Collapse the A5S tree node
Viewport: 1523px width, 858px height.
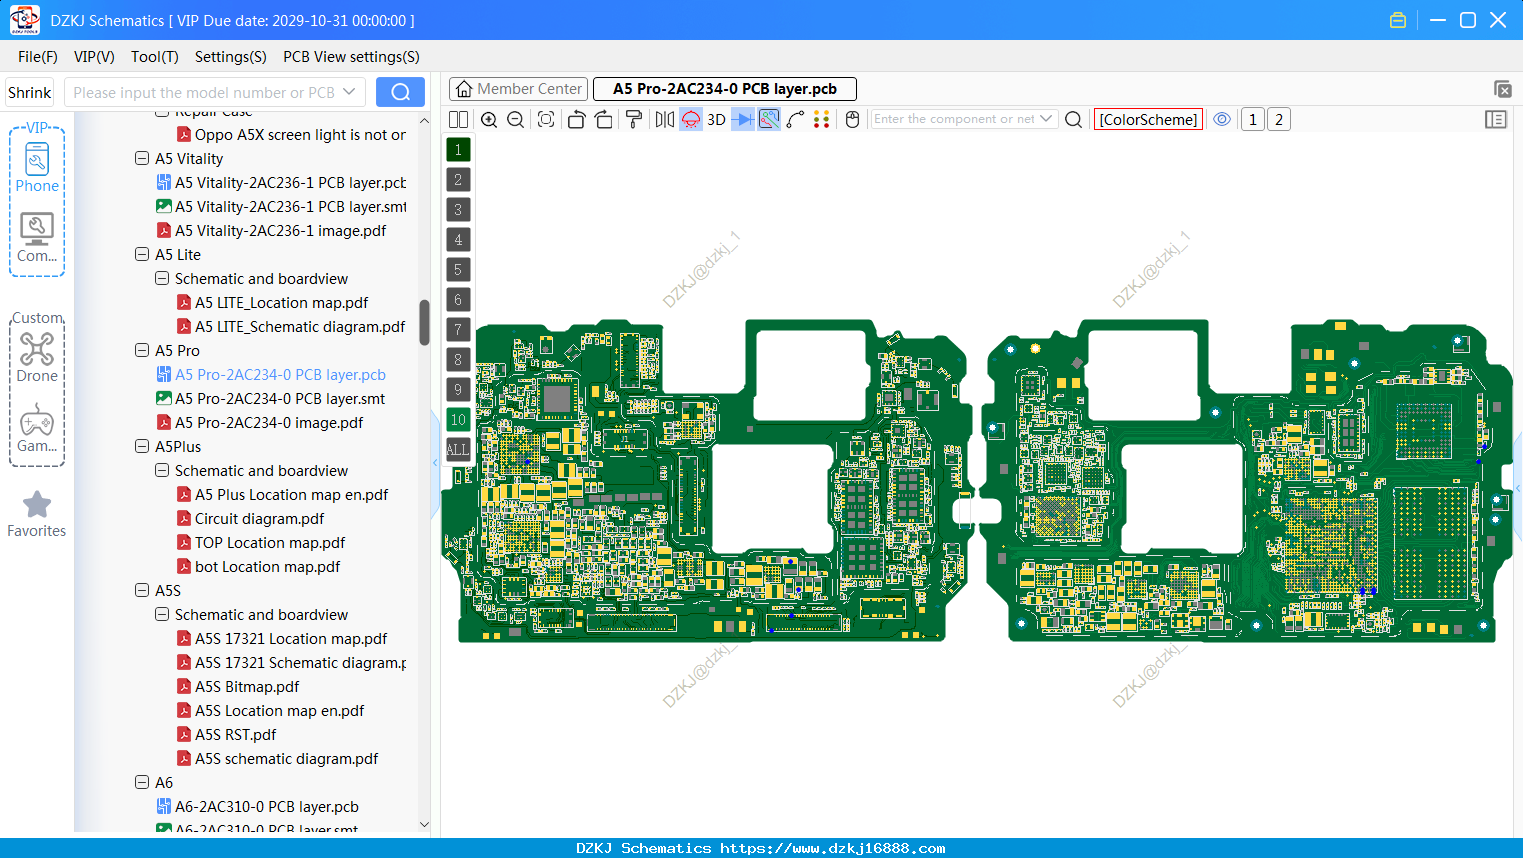pos(142,590)
